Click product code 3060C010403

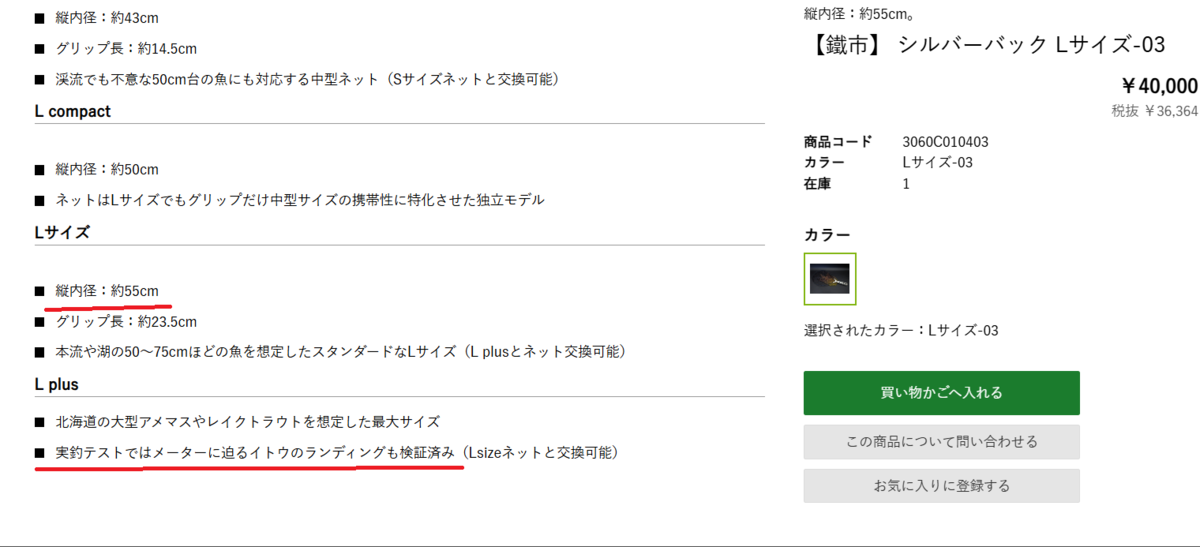[945, 142]
